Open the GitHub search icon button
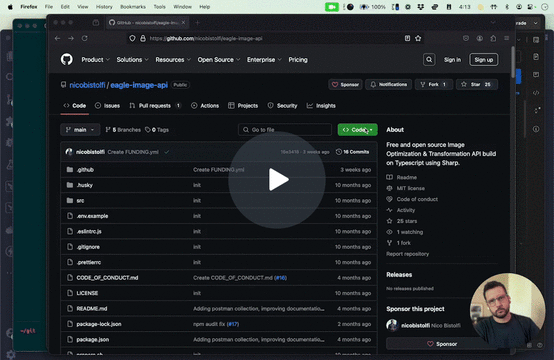Image resolution: width=554 pixels, height=360 pixels. pyautogui.click(x=429, y=60)
